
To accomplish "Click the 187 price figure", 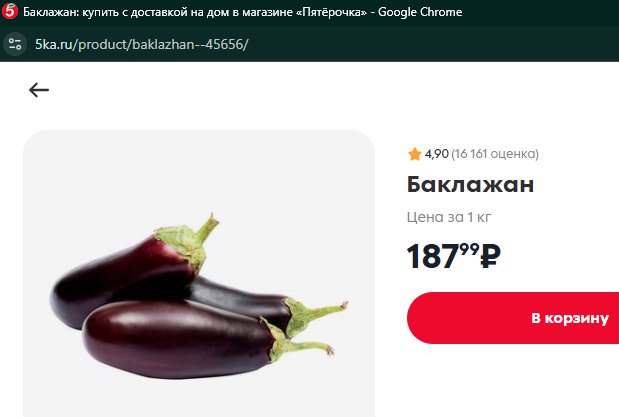I will point(433,256).
